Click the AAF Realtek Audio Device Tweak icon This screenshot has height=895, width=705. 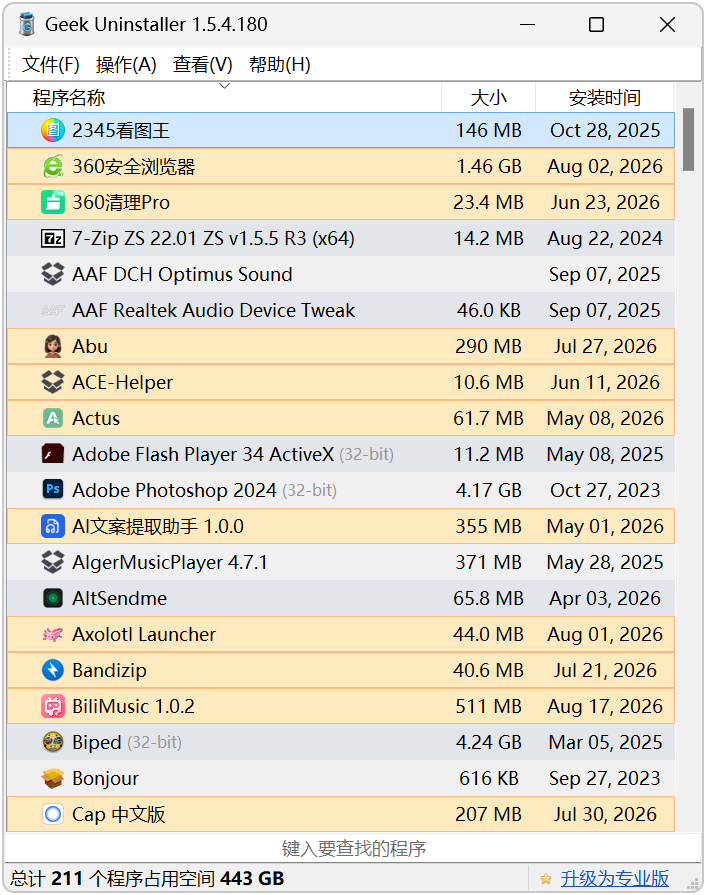tap(53, 310)
